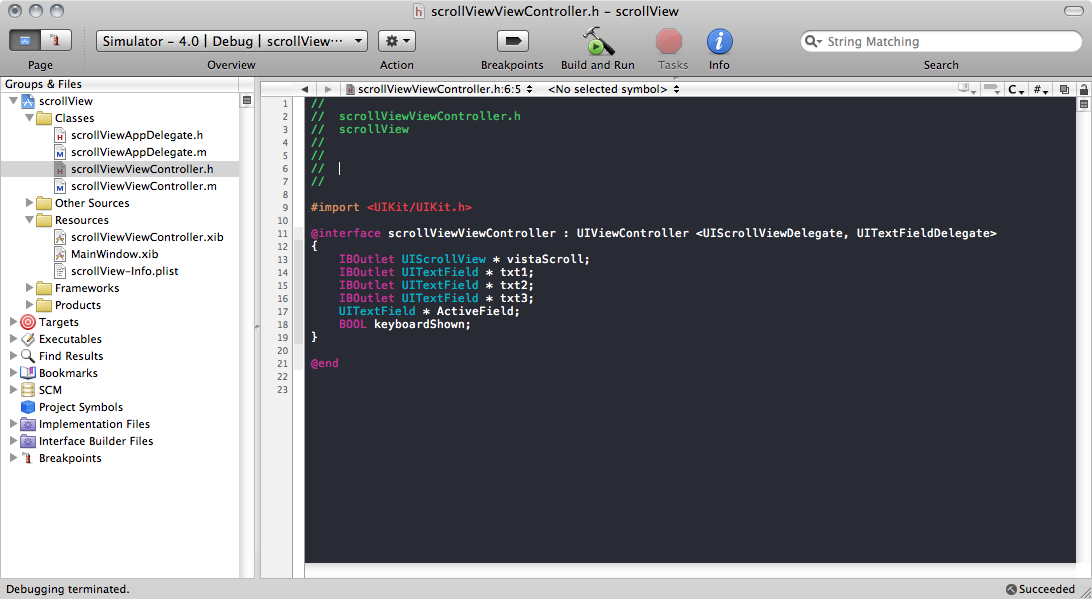1092x599 pixels.
Task: Open the Overview Simulator configuration dropdown
Action: 232,41
